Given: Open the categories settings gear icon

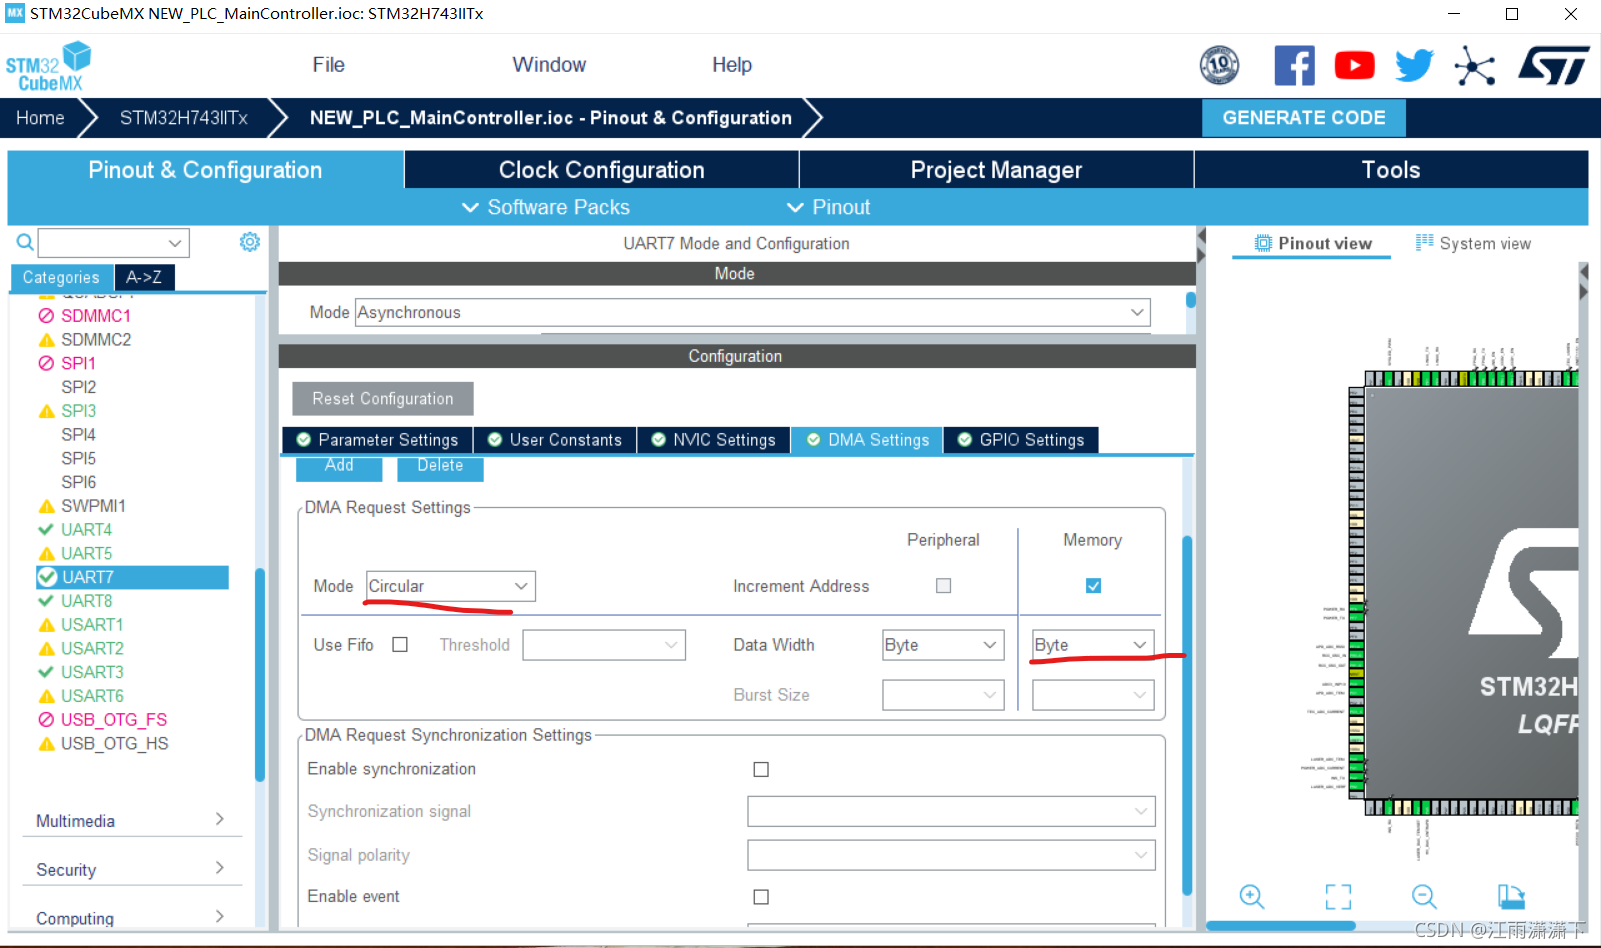Looking at the screenshot, I should coord(250,242).
